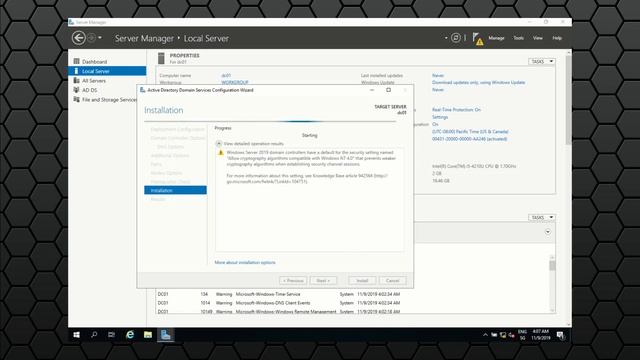Viewport: 640px width, 360px height.
Task: Click the Server Manager back arrow
Action: pyautogui.click(x=79, y=38)
